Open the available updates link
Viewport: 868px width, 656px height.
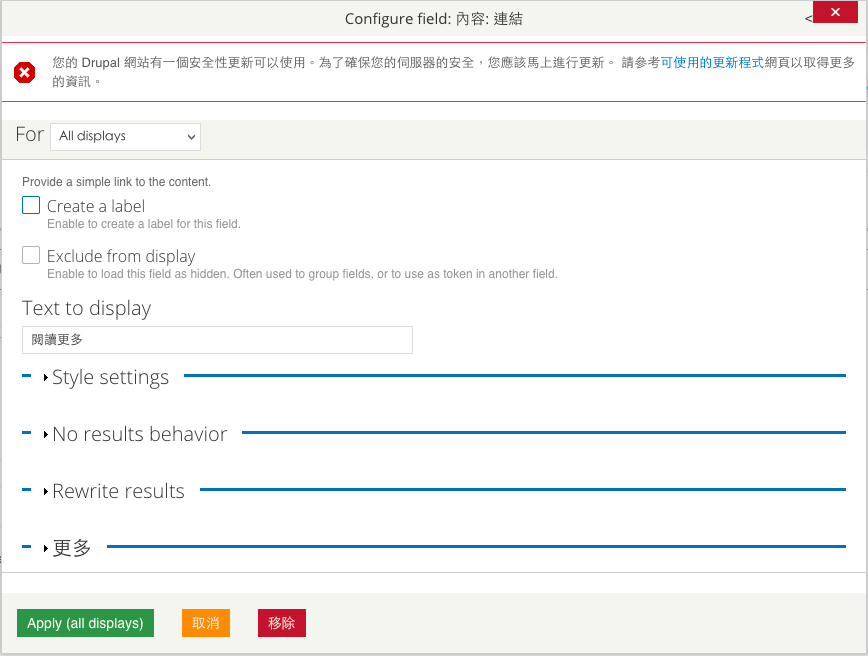point(712,63)
